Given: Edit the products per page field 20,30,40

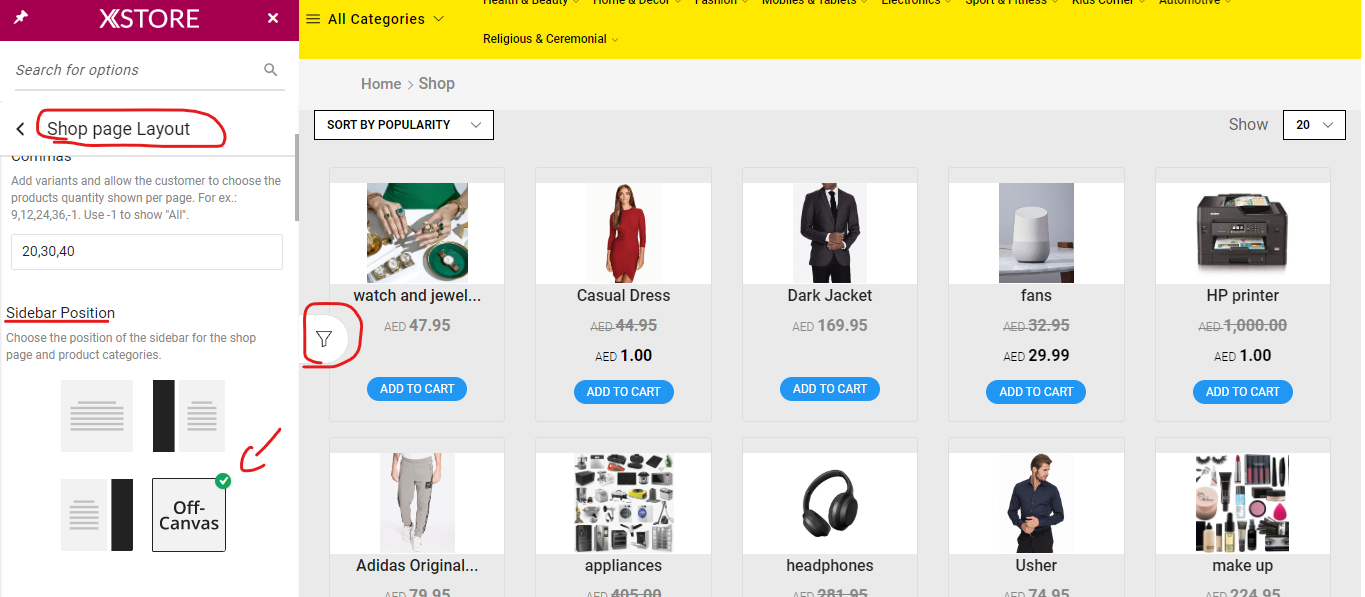Looking at the screenshot, I should 147,252.
